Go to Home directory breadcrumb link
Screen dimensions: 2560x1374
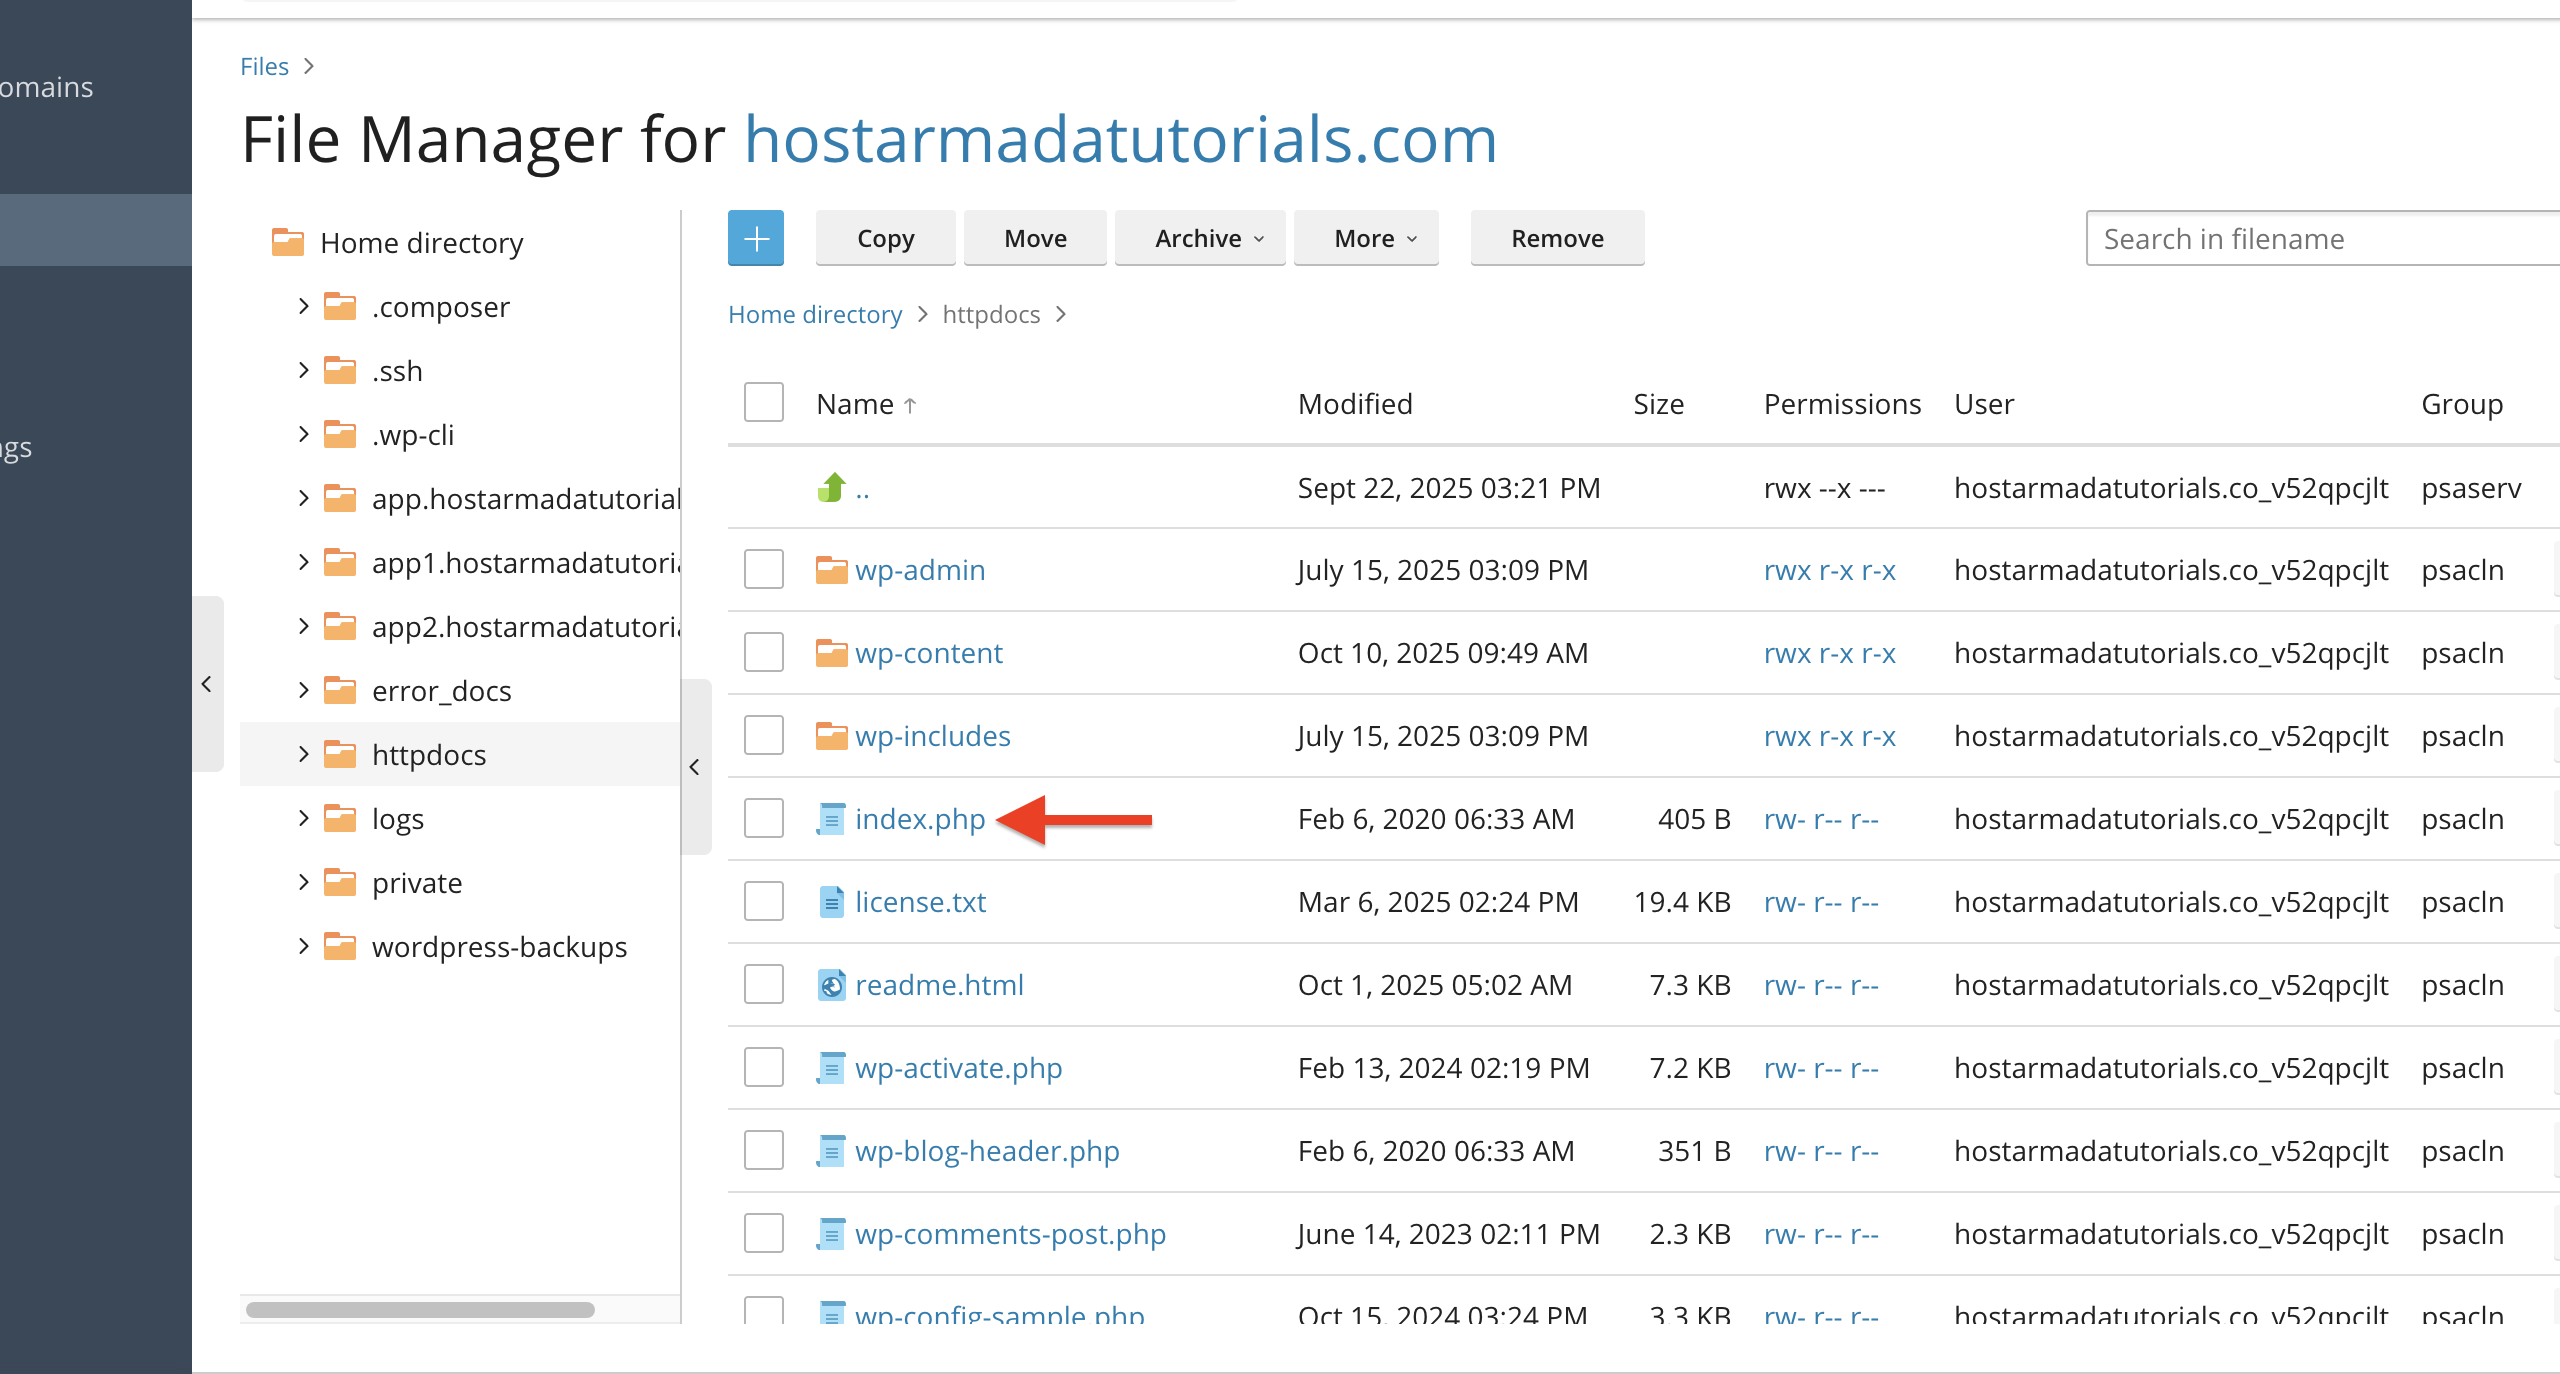814,314
